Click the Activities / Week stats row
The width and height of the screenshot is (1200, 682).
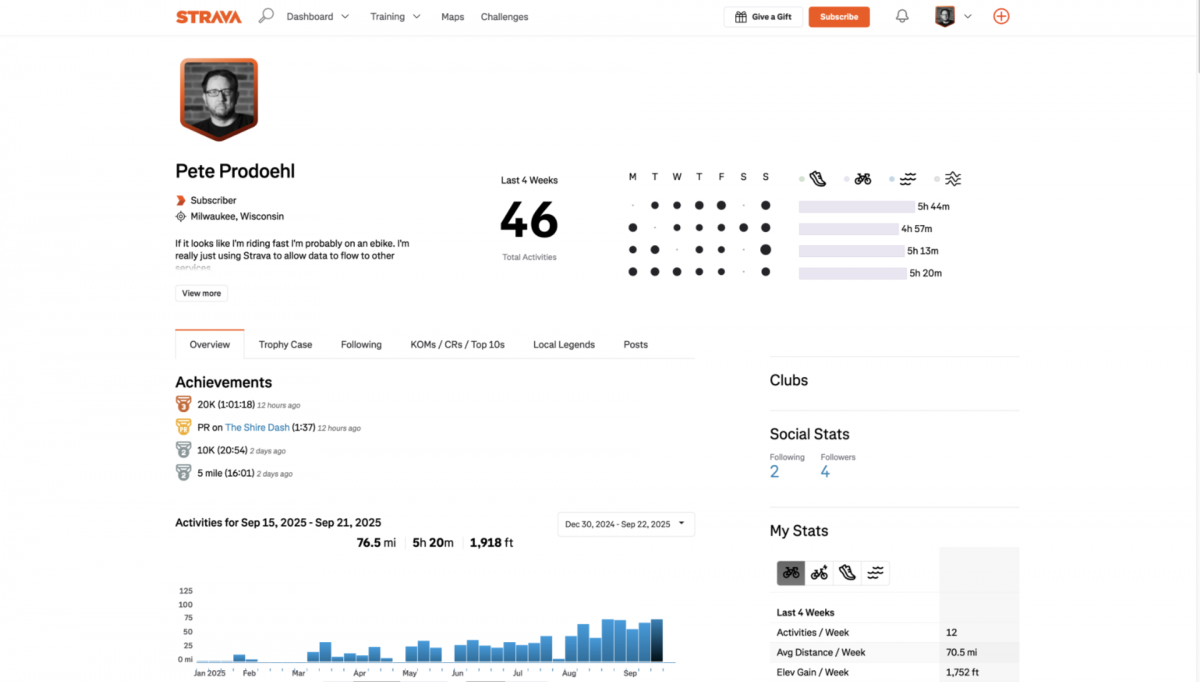(x=897, y=632)
